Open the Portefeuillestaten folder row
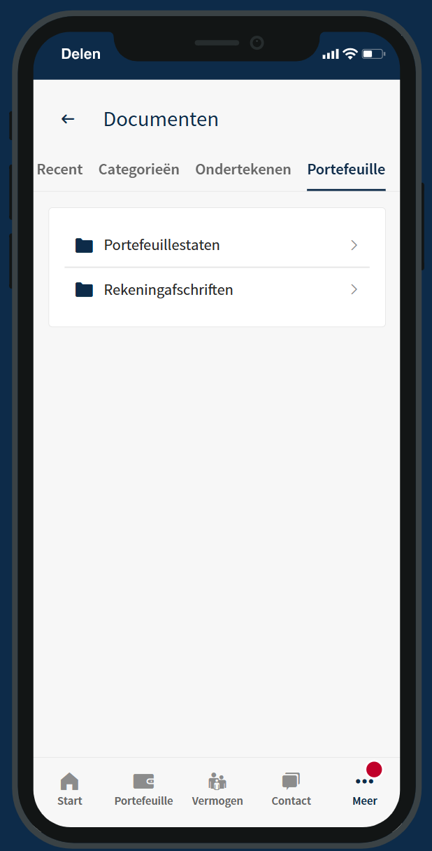 tap(217, 245)
